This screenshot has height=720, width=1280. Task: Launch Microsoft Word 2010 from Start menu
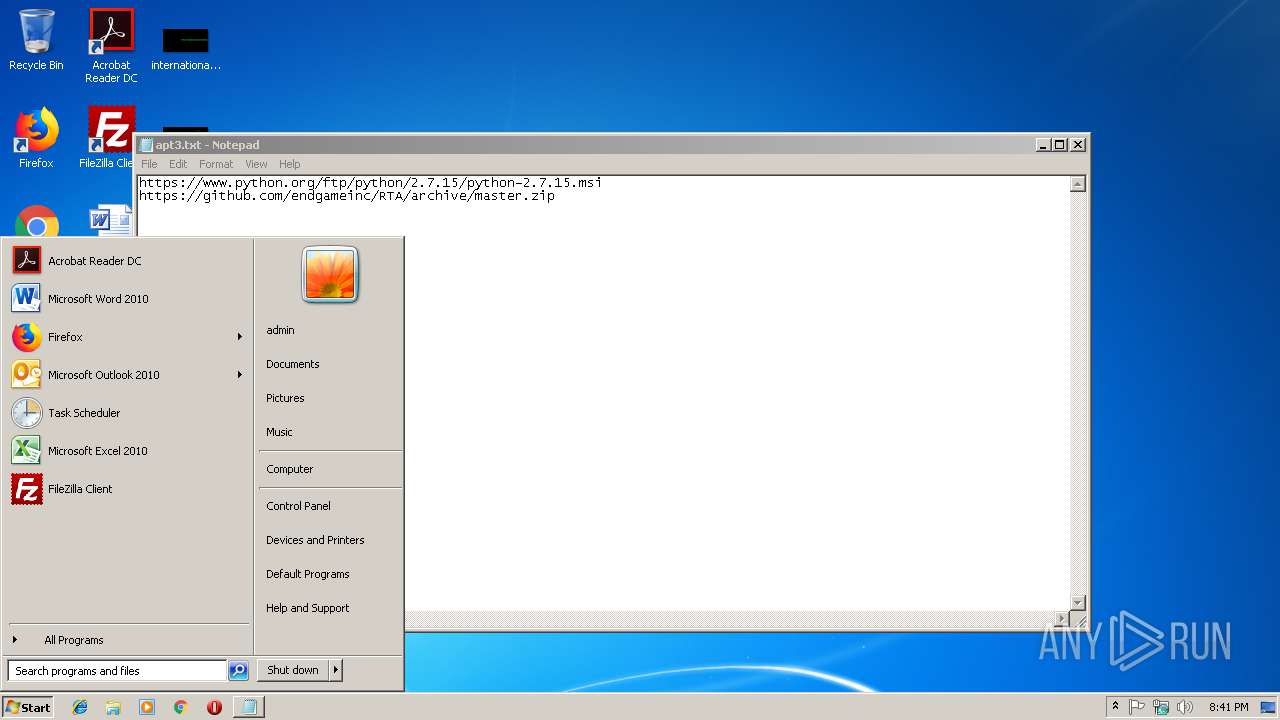pos(127,299)
